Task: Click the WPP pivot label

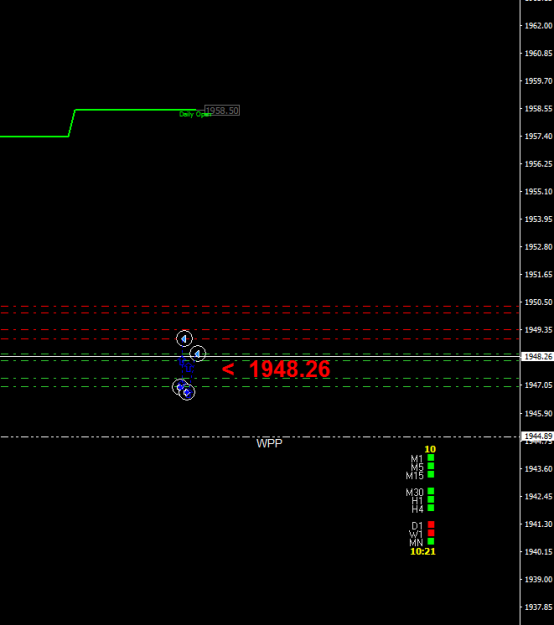Action: tap(269, 444)
